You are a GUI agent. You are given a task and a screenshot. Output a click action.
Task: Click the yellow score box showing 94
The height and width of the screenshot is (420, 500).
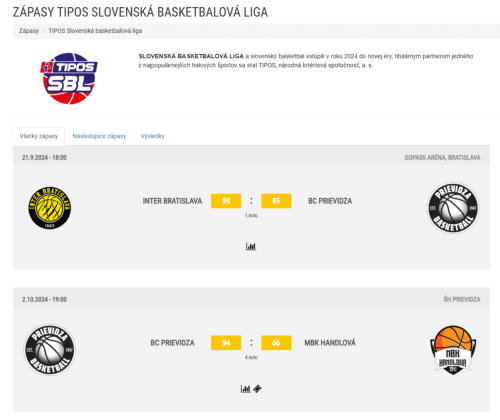pyautogui.click(x=226, y=343)
